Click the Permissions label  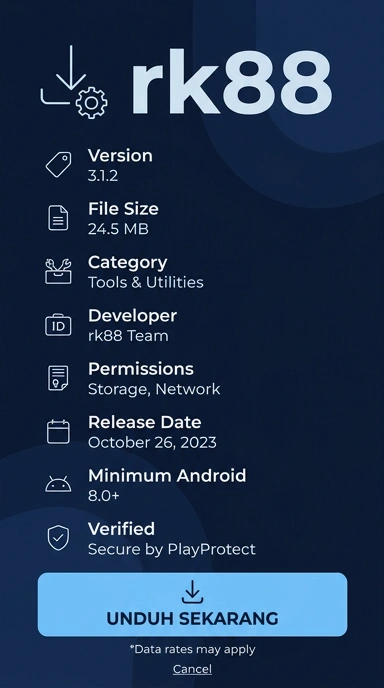pyautogui.click(x=141, y=369)
